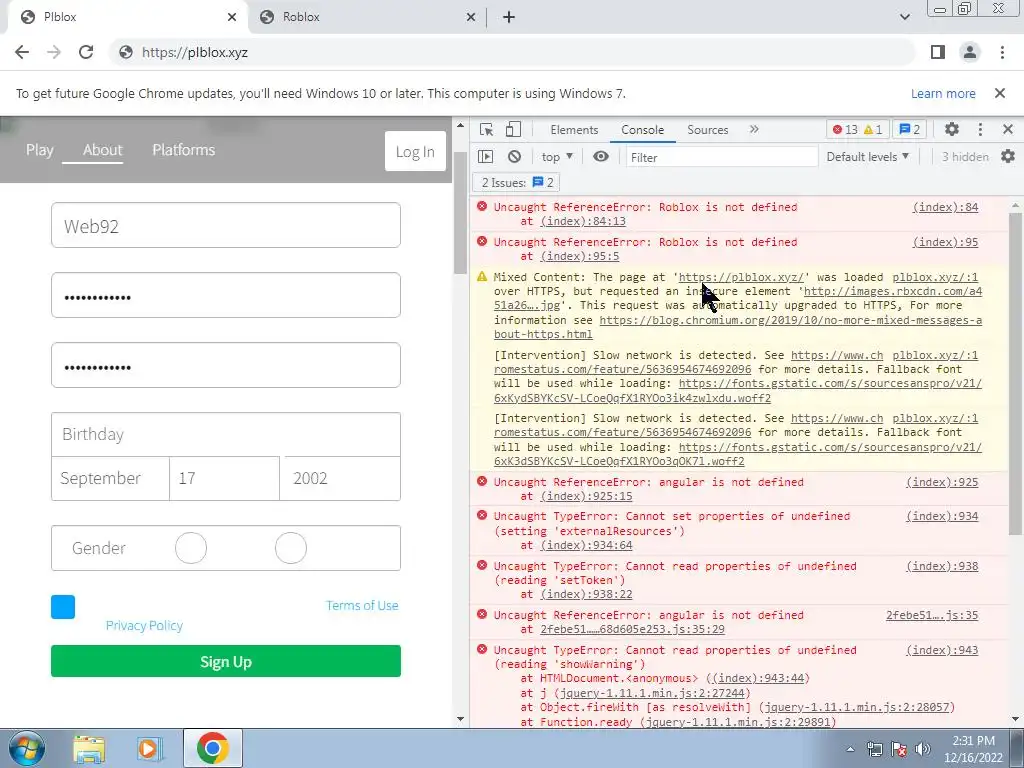1024x768 pixels.
Task: Select the first gender radio circle
Action: (191, 548)
